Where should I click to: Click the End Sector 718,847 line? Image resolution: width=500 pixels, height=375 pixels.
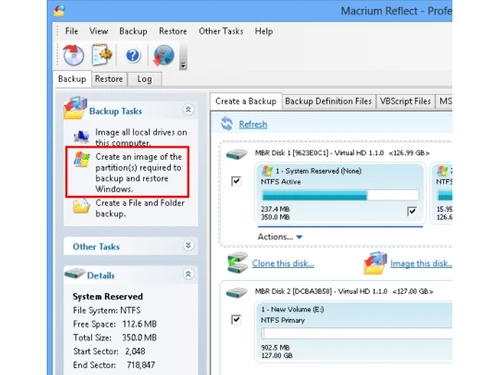[x=114, y=365]
